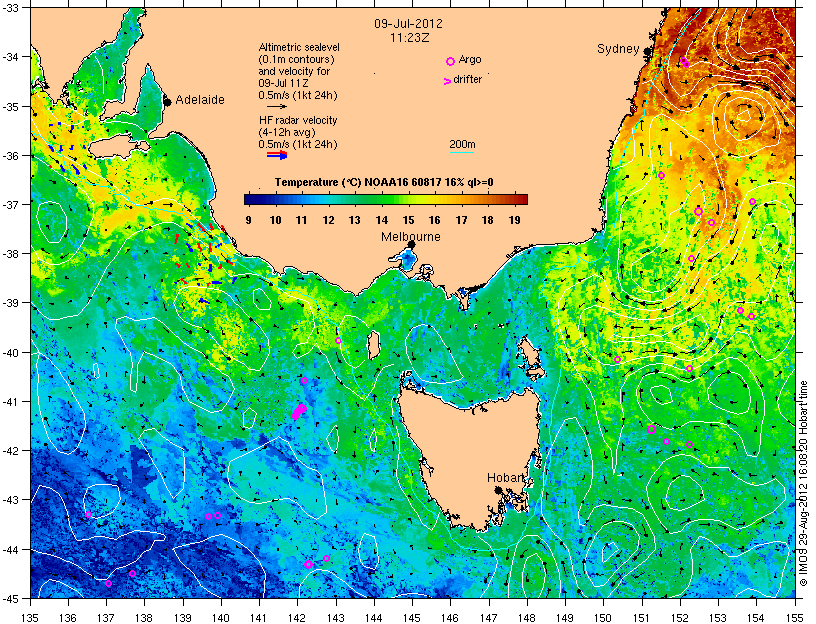The image size is (816, 624).
Task: Click the color bar value 19
Action: [x=514, y=220]
